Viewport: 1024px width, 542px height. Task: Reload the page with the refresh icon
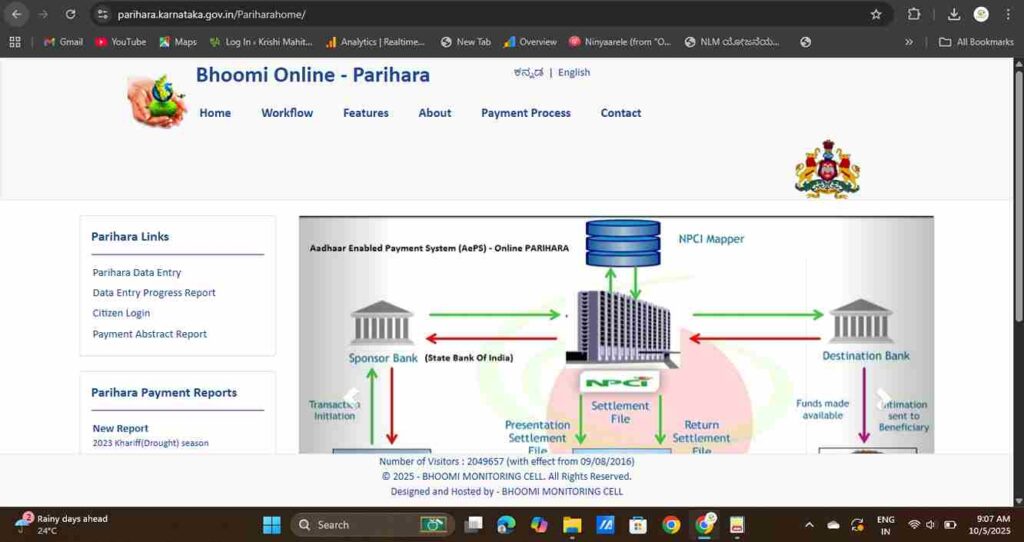(x=70, y=14)
